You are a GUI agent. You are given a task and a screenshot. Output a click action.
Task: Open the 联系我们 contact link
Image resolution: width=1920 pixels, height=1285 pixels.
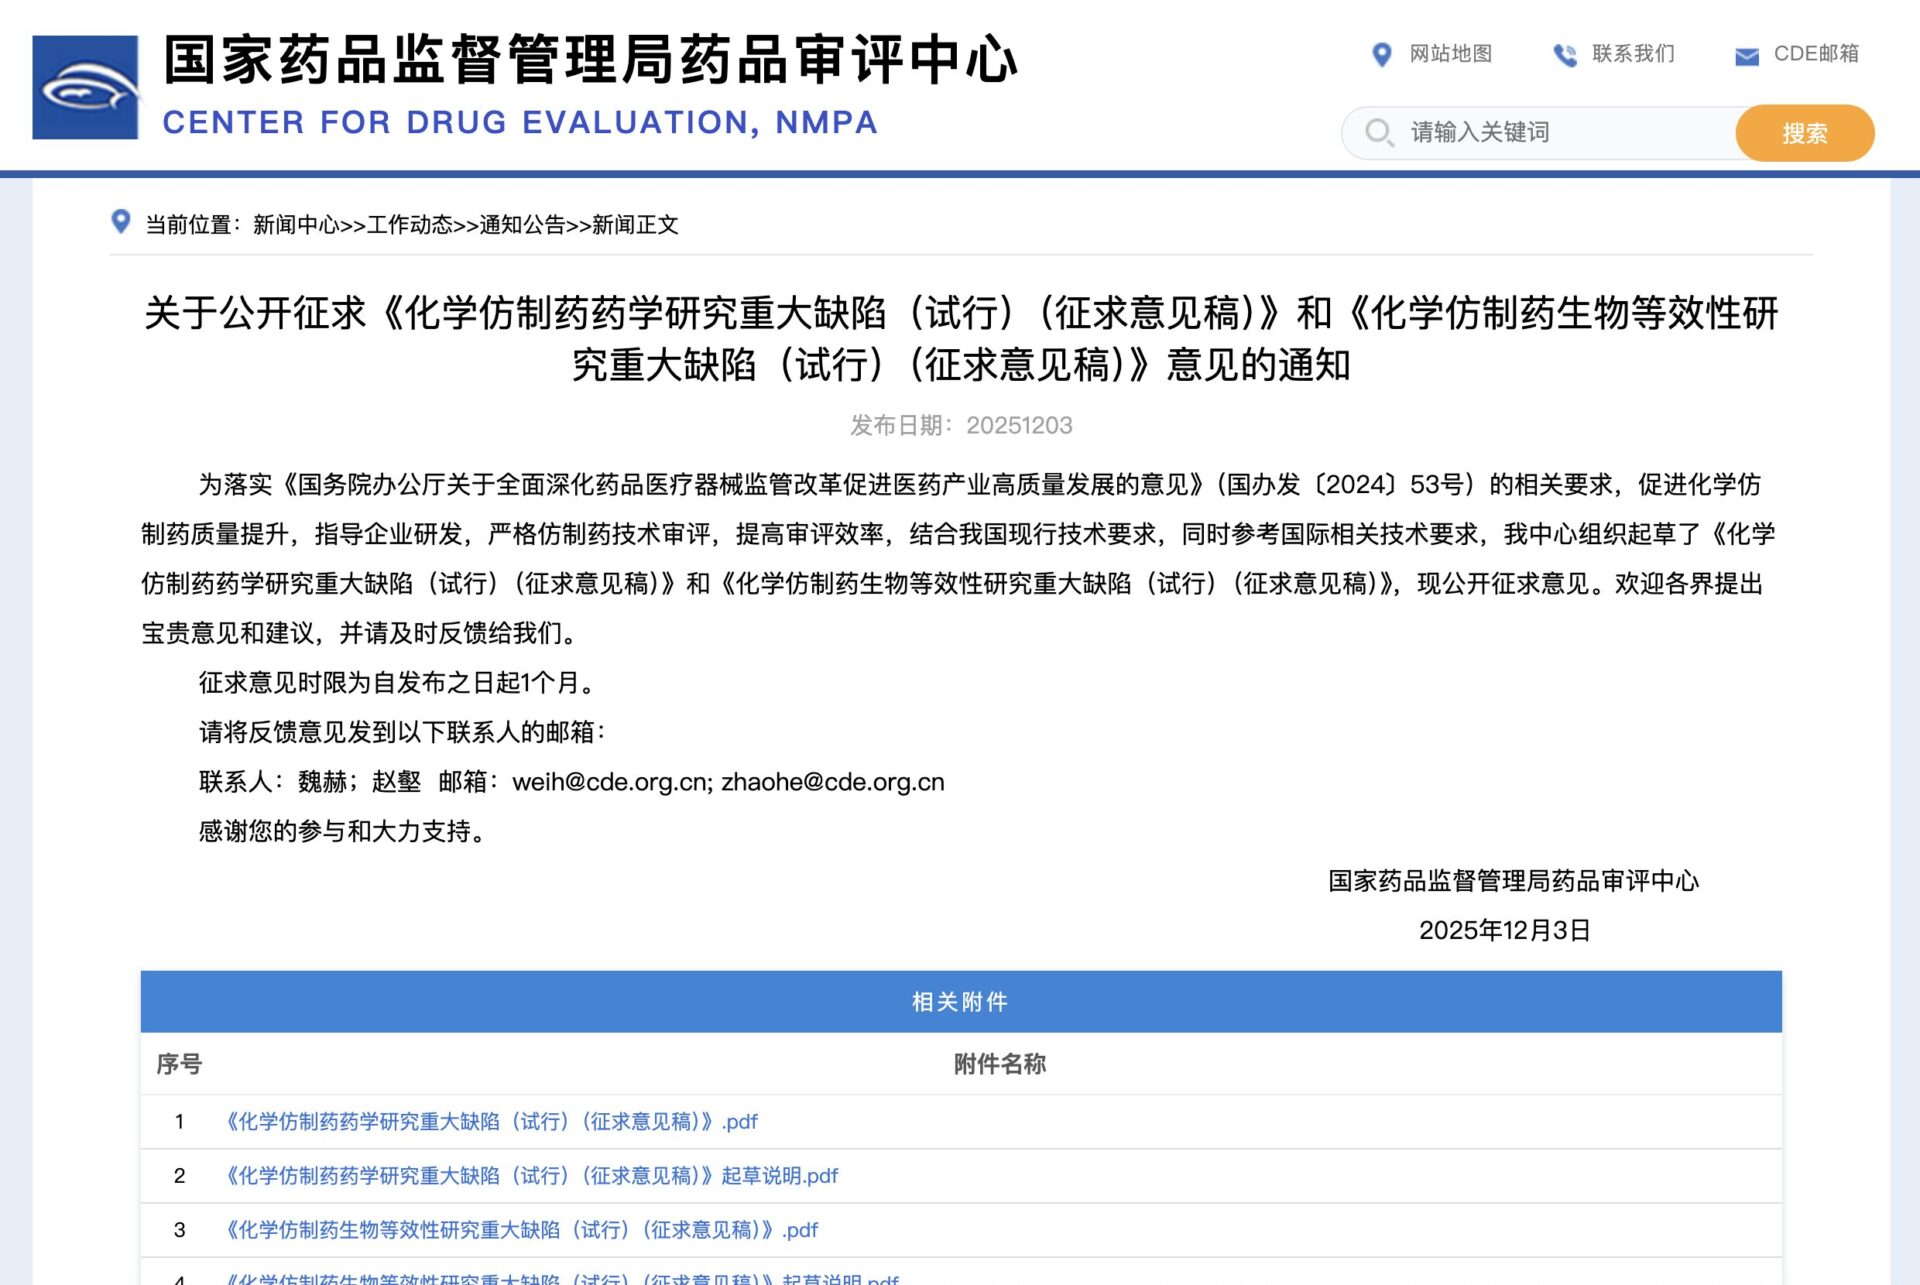1632,54
